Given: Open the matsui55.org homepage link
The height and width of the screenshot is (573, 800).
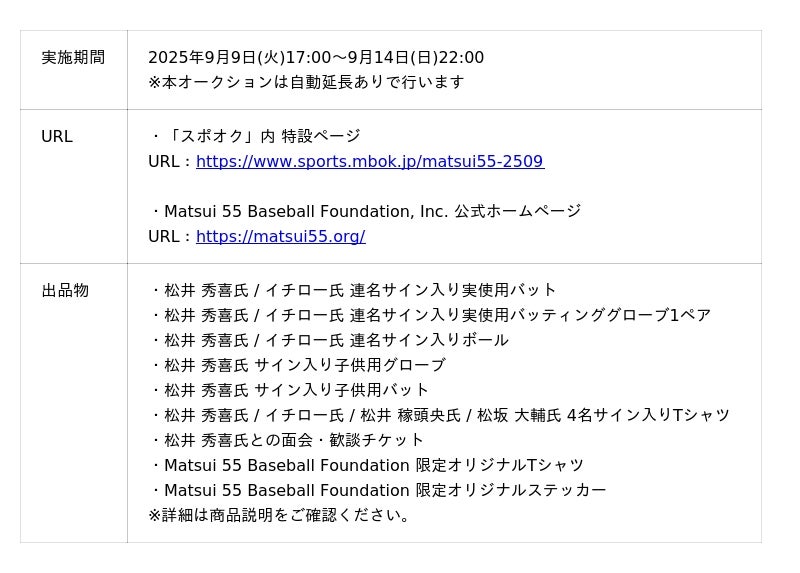Looking at the screenshot, I should pos(280,237).
